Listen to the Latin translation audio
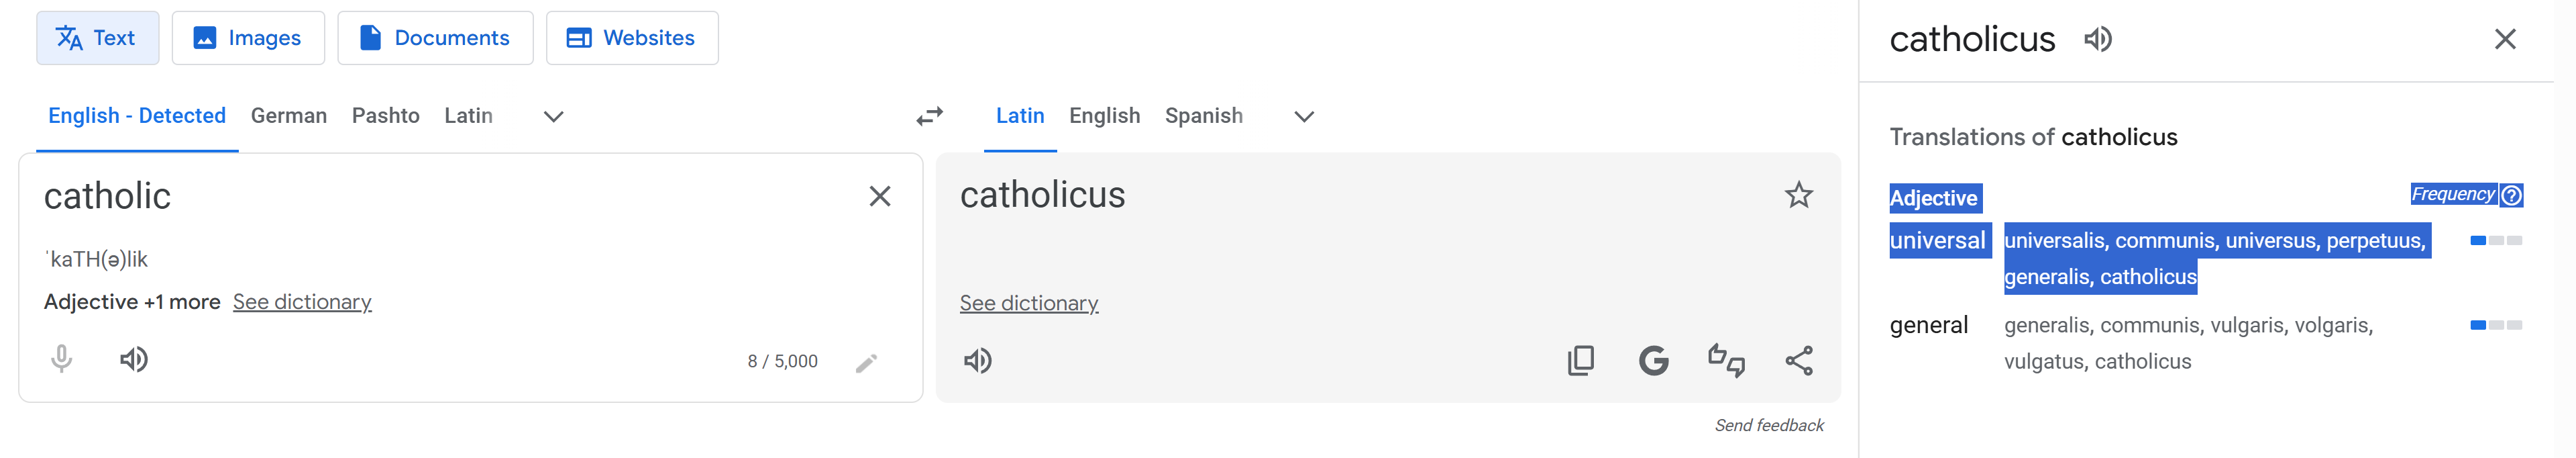2576x458 pixels. [977, 360]
